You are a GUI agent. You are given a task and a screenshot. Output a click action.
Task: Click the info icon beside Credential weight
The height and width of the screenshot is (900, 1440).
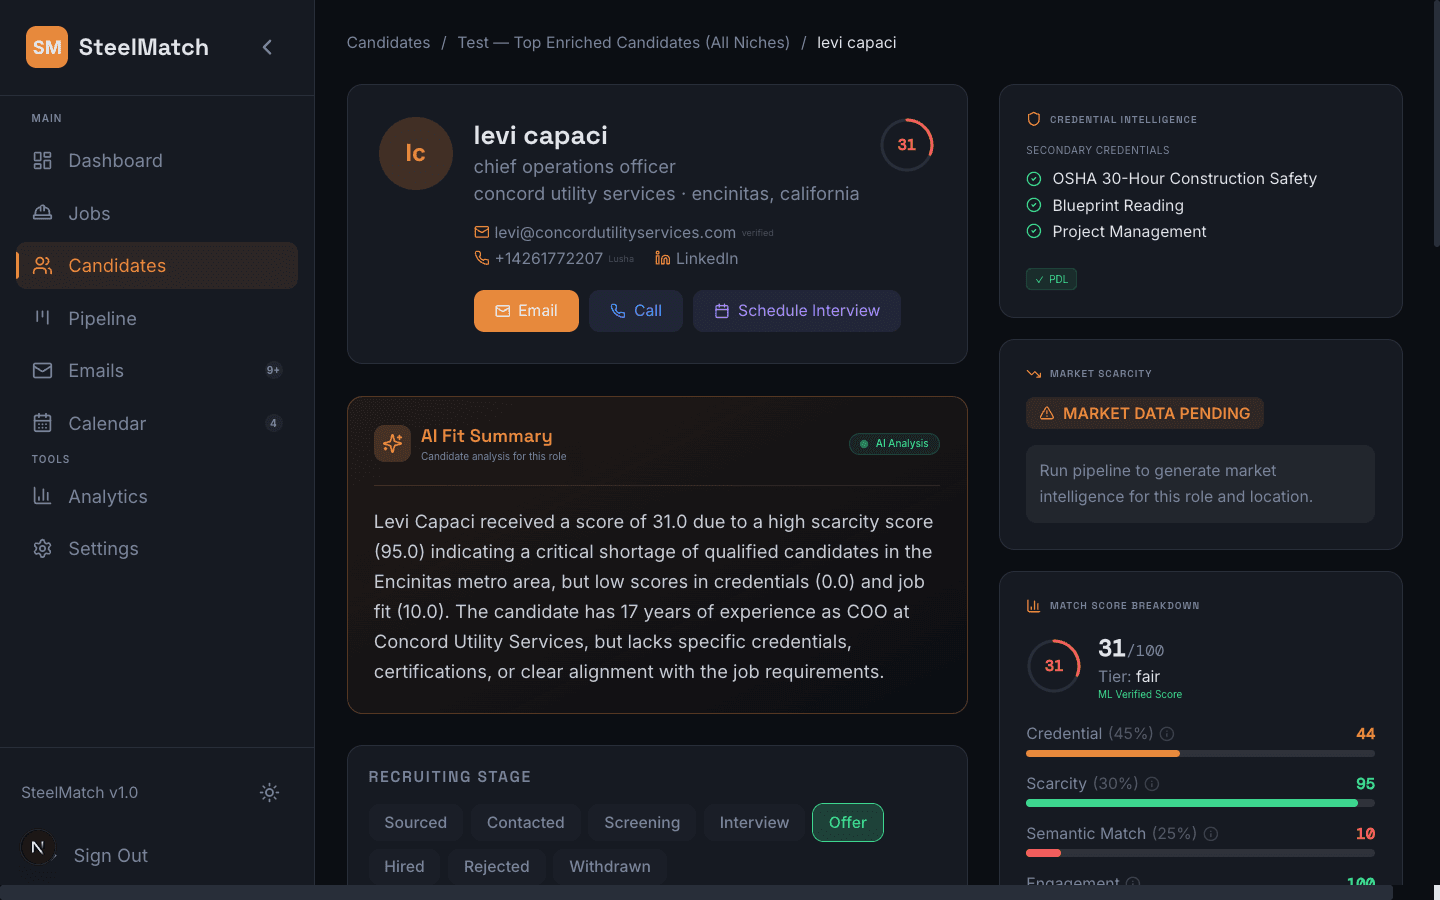[x=1169, y=733]
